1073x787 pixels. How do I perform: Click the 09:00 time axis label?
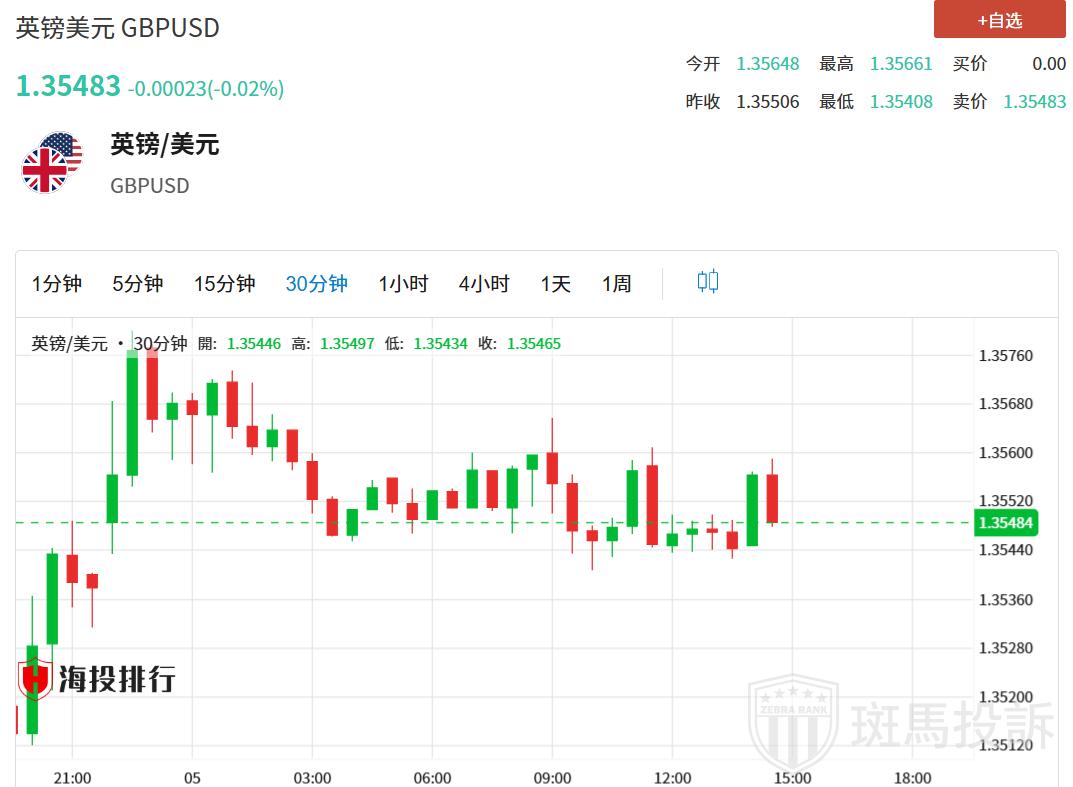pyautogui.click(x=552, y=778)
